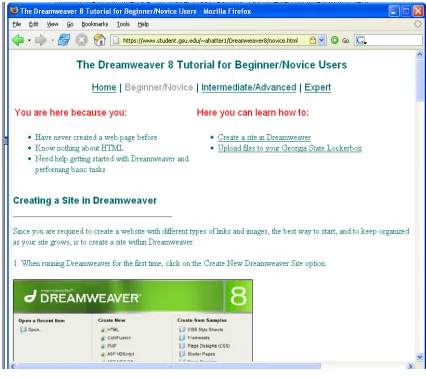This screenshot has width=426, height=377.
Task: Click 'Have never created a web page before' bullet
Action: point(96,137)
